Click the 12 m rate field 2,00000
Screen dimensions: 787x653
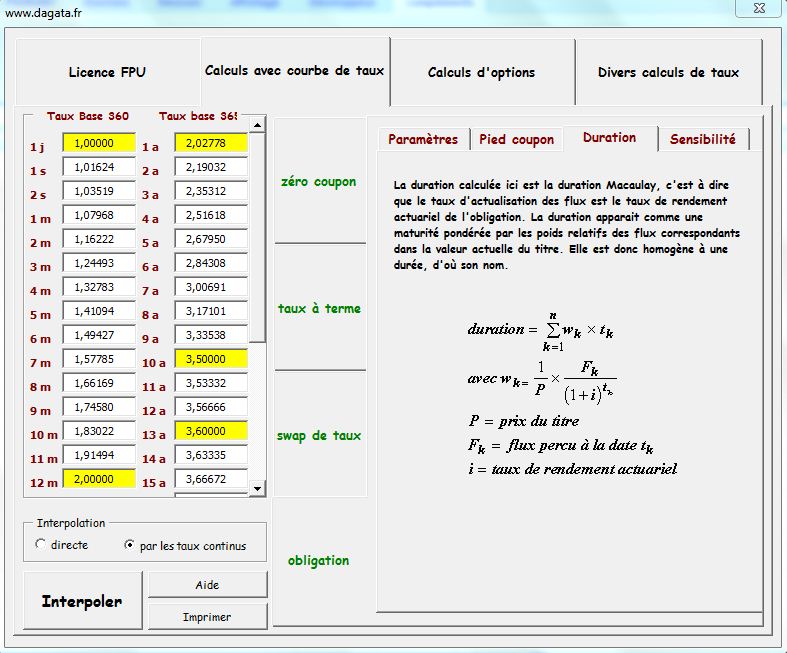[x=99, y=479]
